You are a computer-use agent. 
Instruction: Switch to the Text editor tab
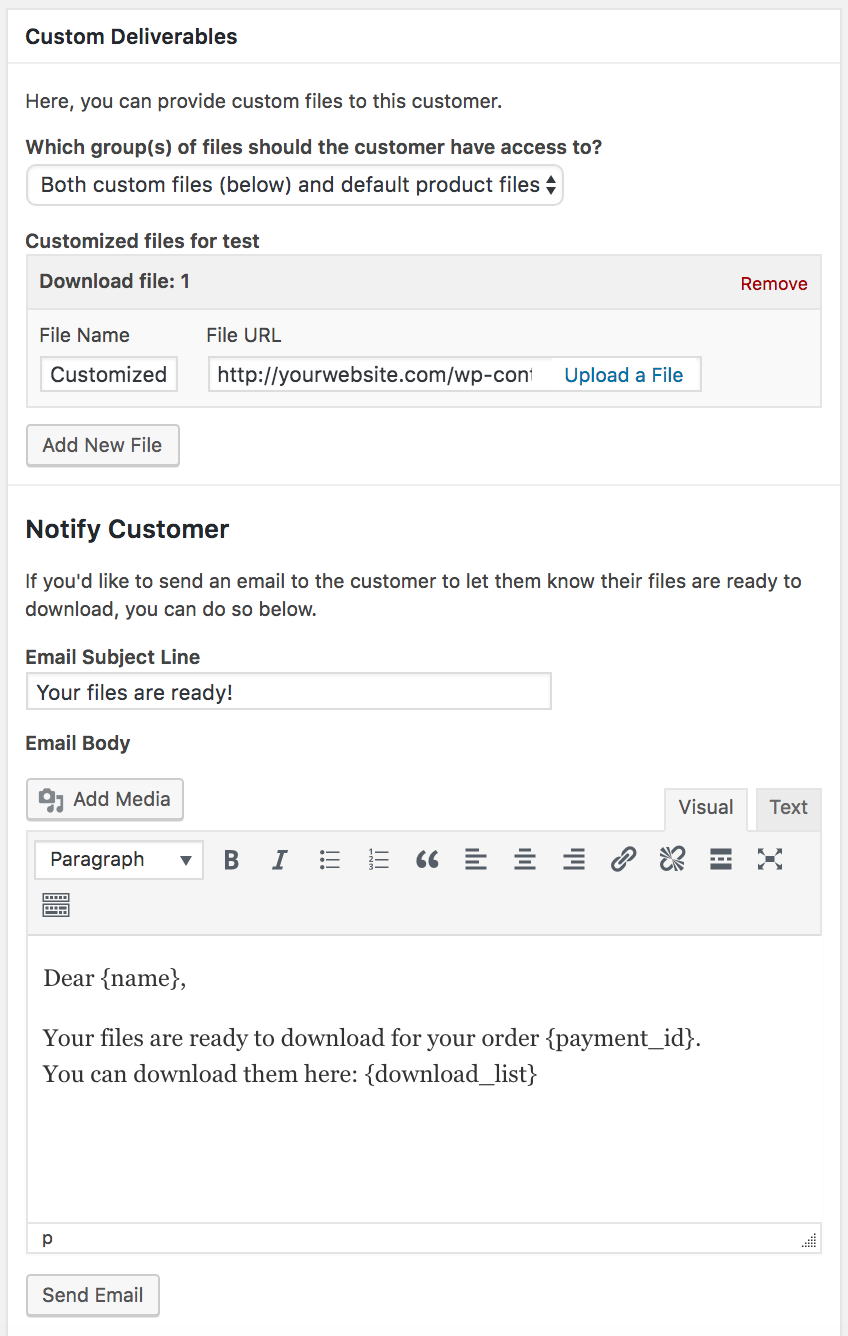click(x=788, y=808)
